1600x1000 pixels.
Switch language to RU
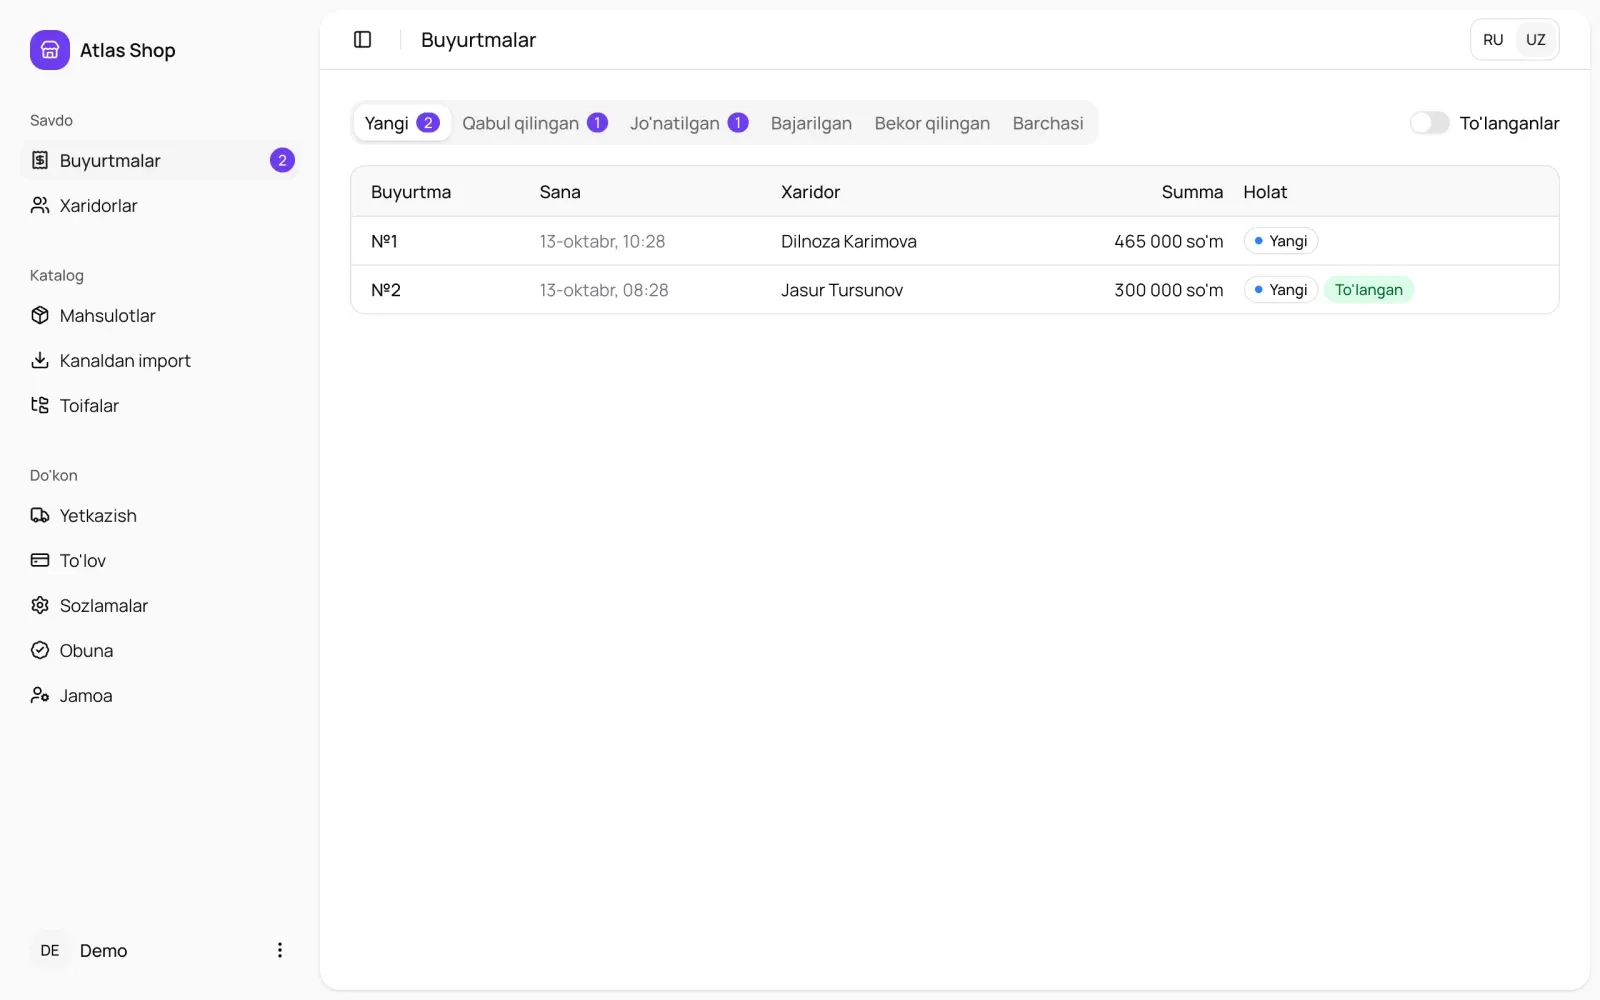(x=1493, y=40)
